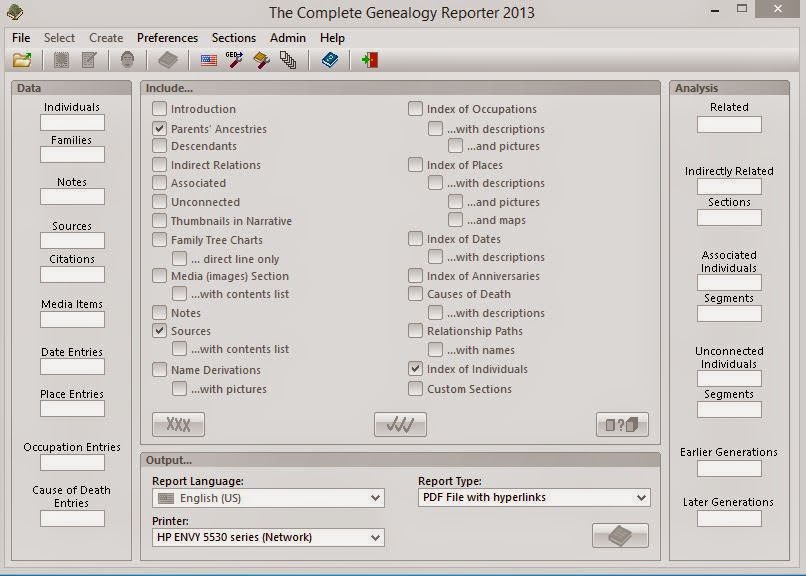This screenshot has height=576, width=806.
Task: Enable Thumbnails in Narrative
Action: [x=159, y=220]
